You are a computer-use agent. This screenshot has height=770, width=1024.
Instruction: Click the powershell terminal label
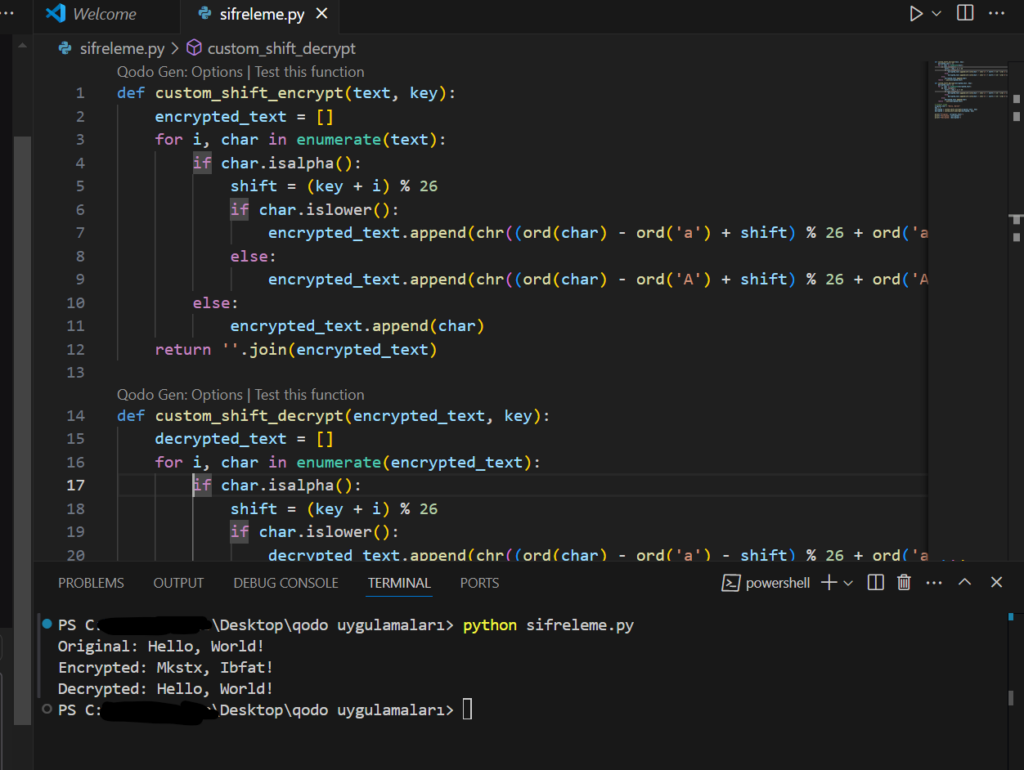[778, 583]
